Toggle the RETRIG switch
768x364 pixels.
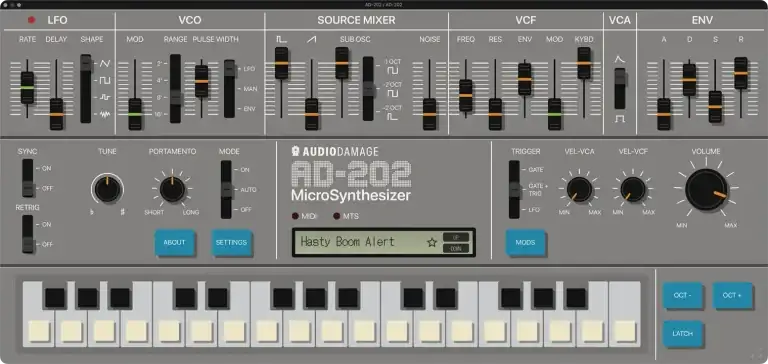coord(27,234)
